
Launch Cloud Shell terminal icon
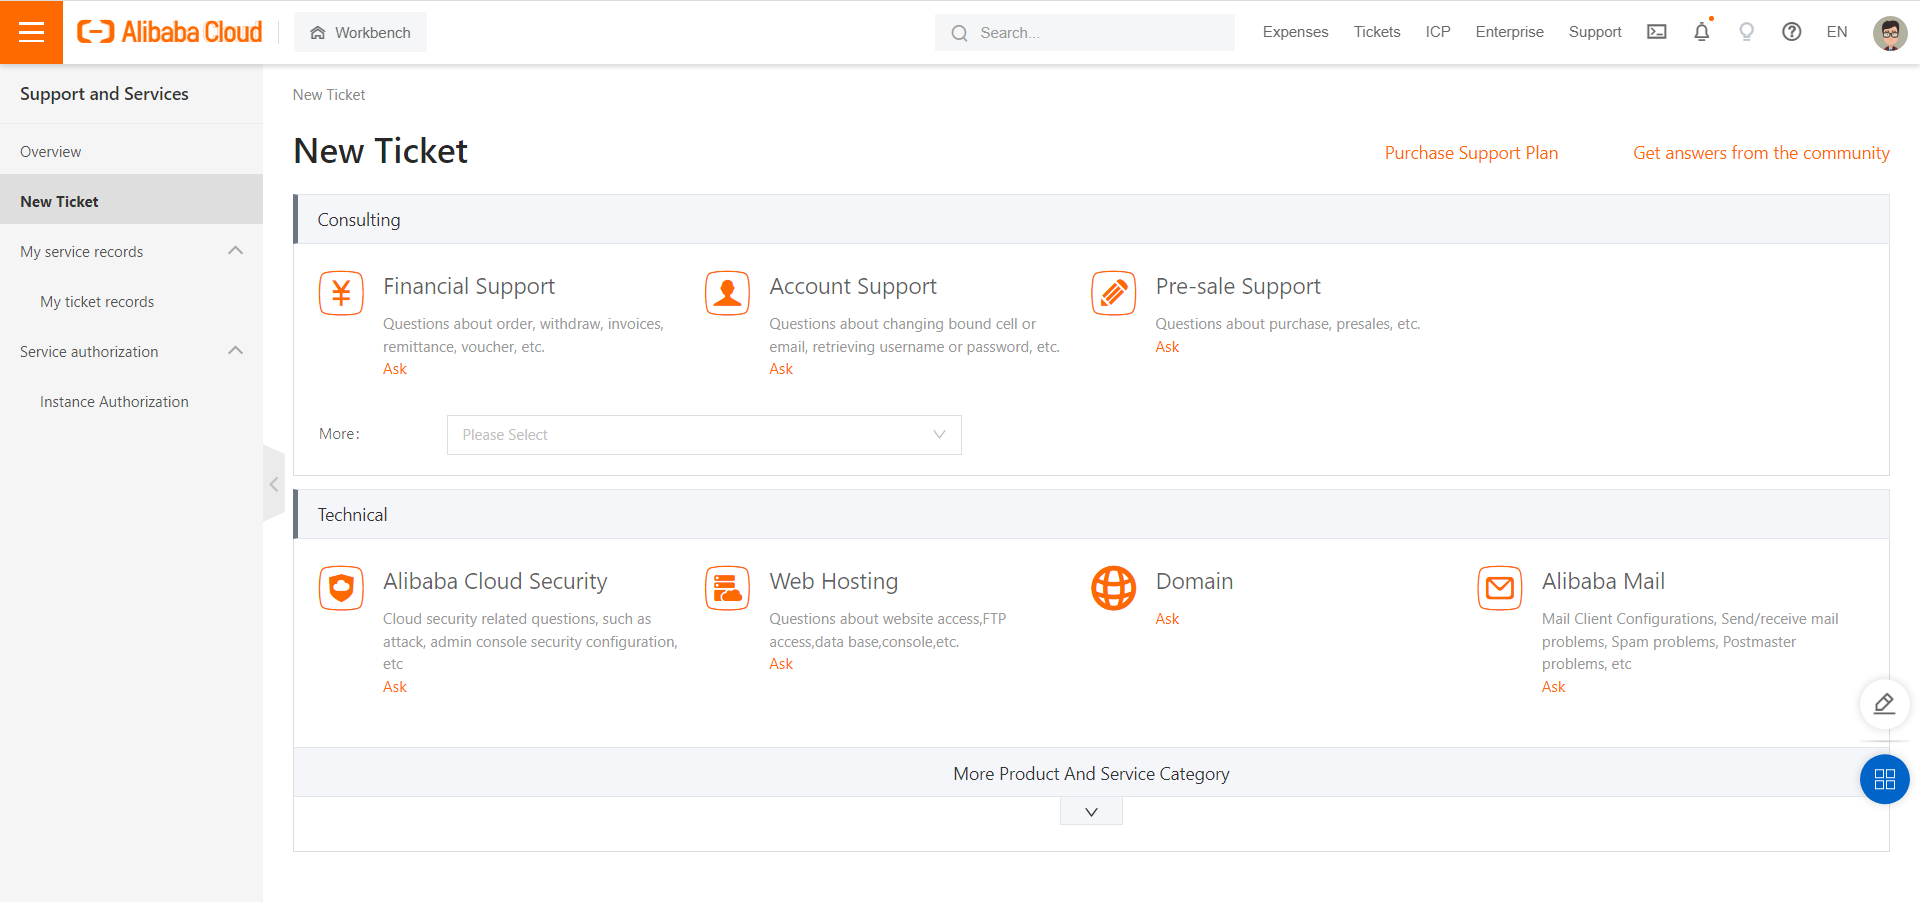[1657, 32]
